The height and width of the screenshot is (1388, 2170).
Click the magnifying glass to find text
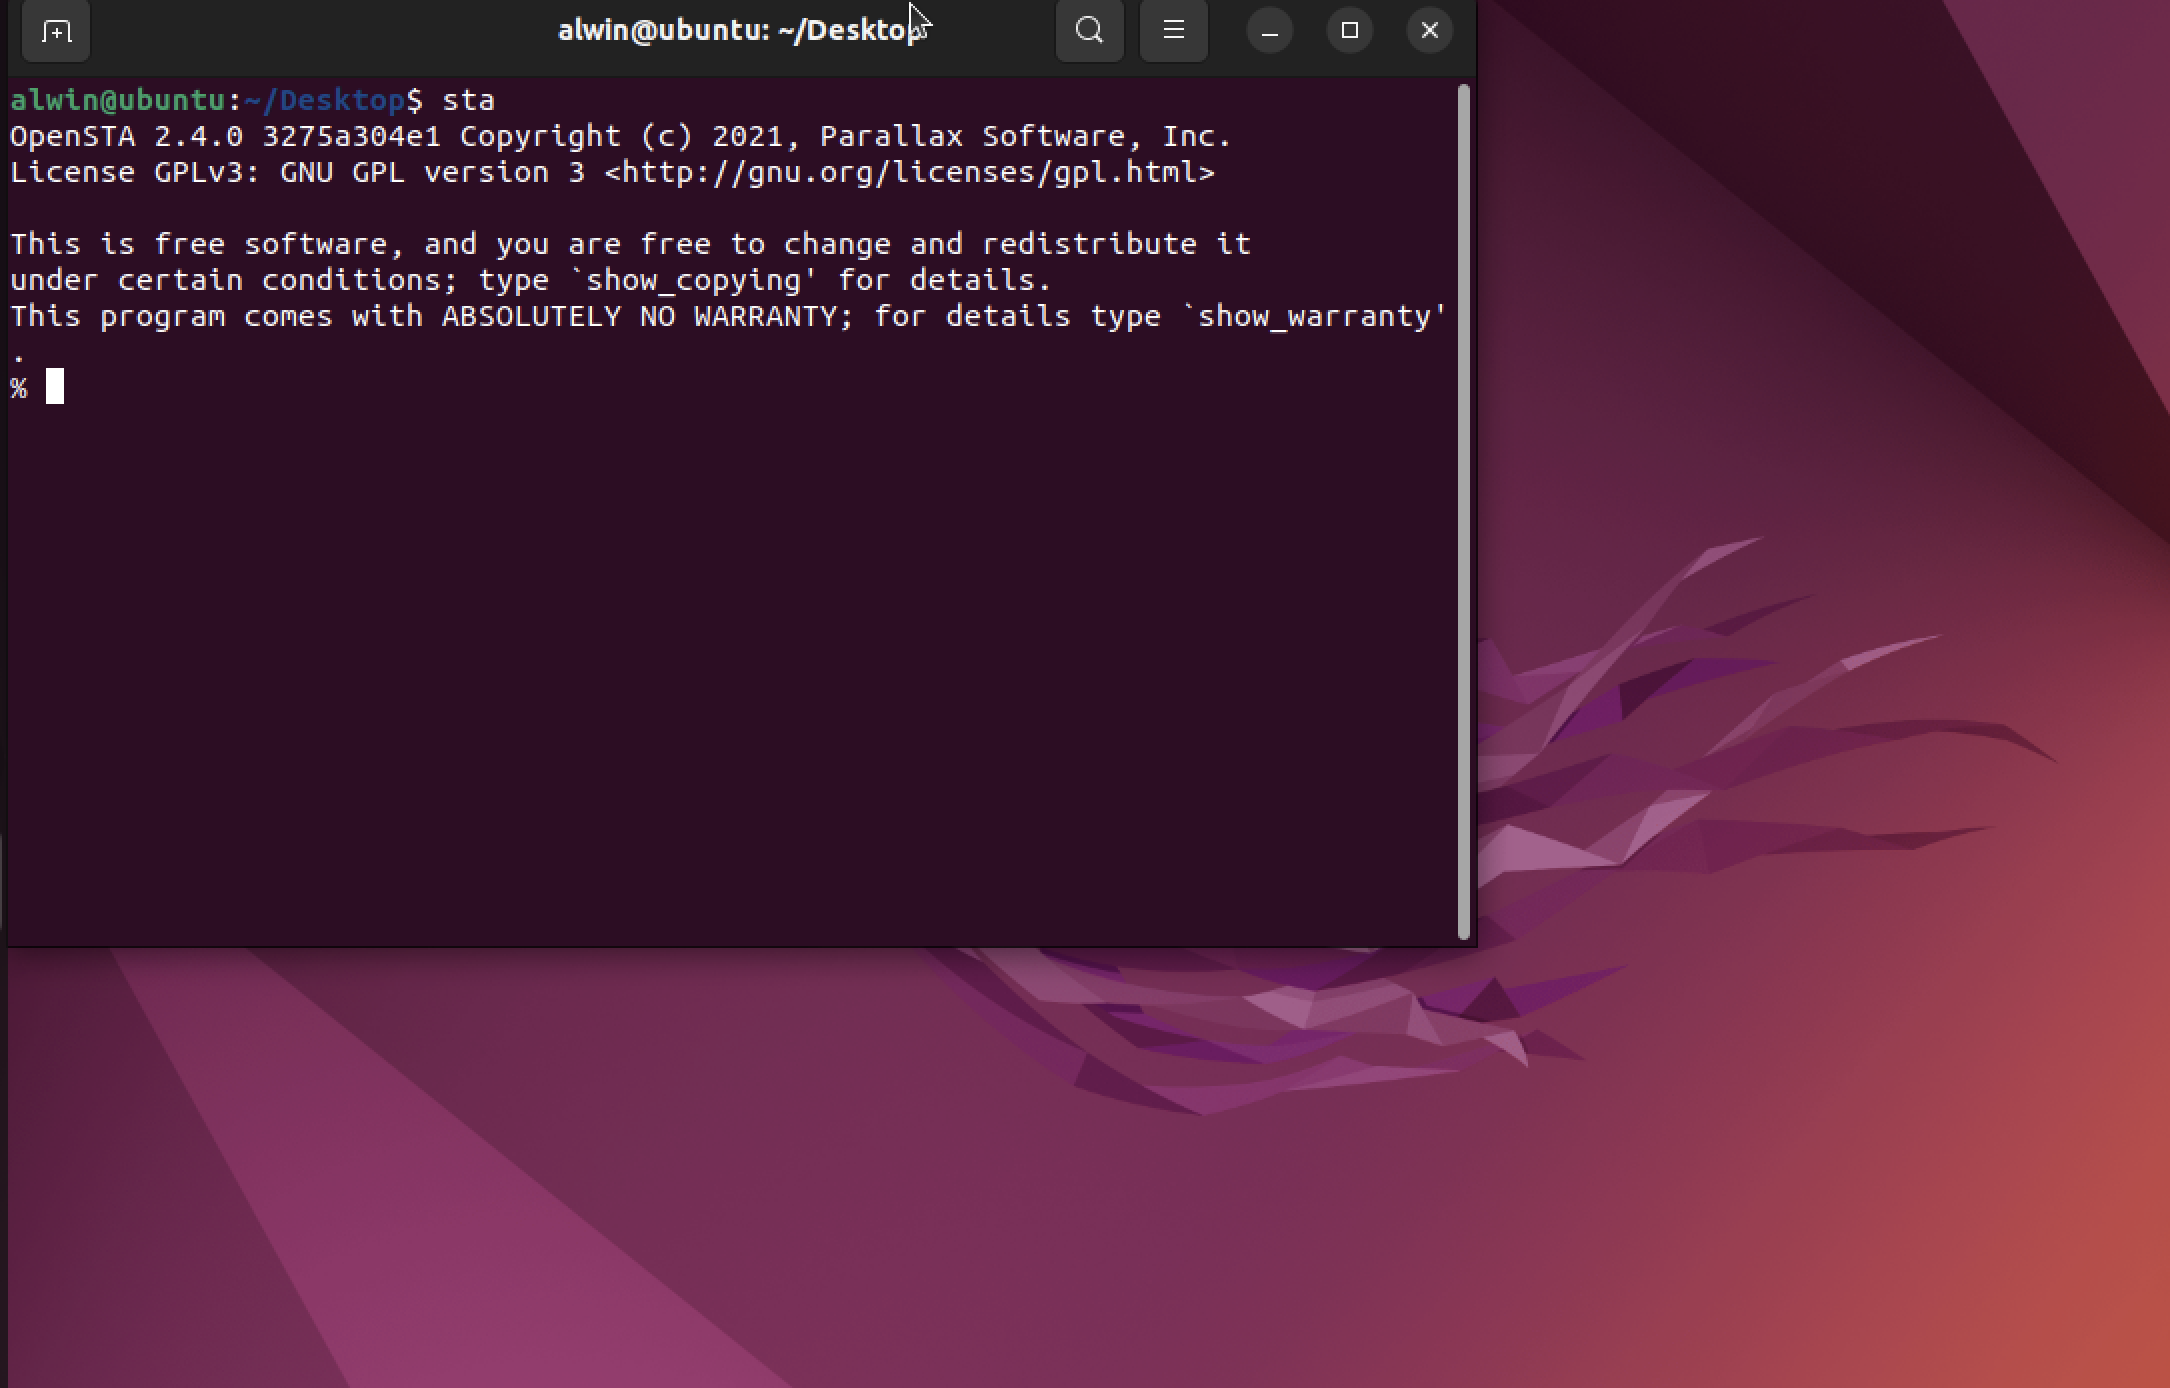click(x=1089, y=30)
